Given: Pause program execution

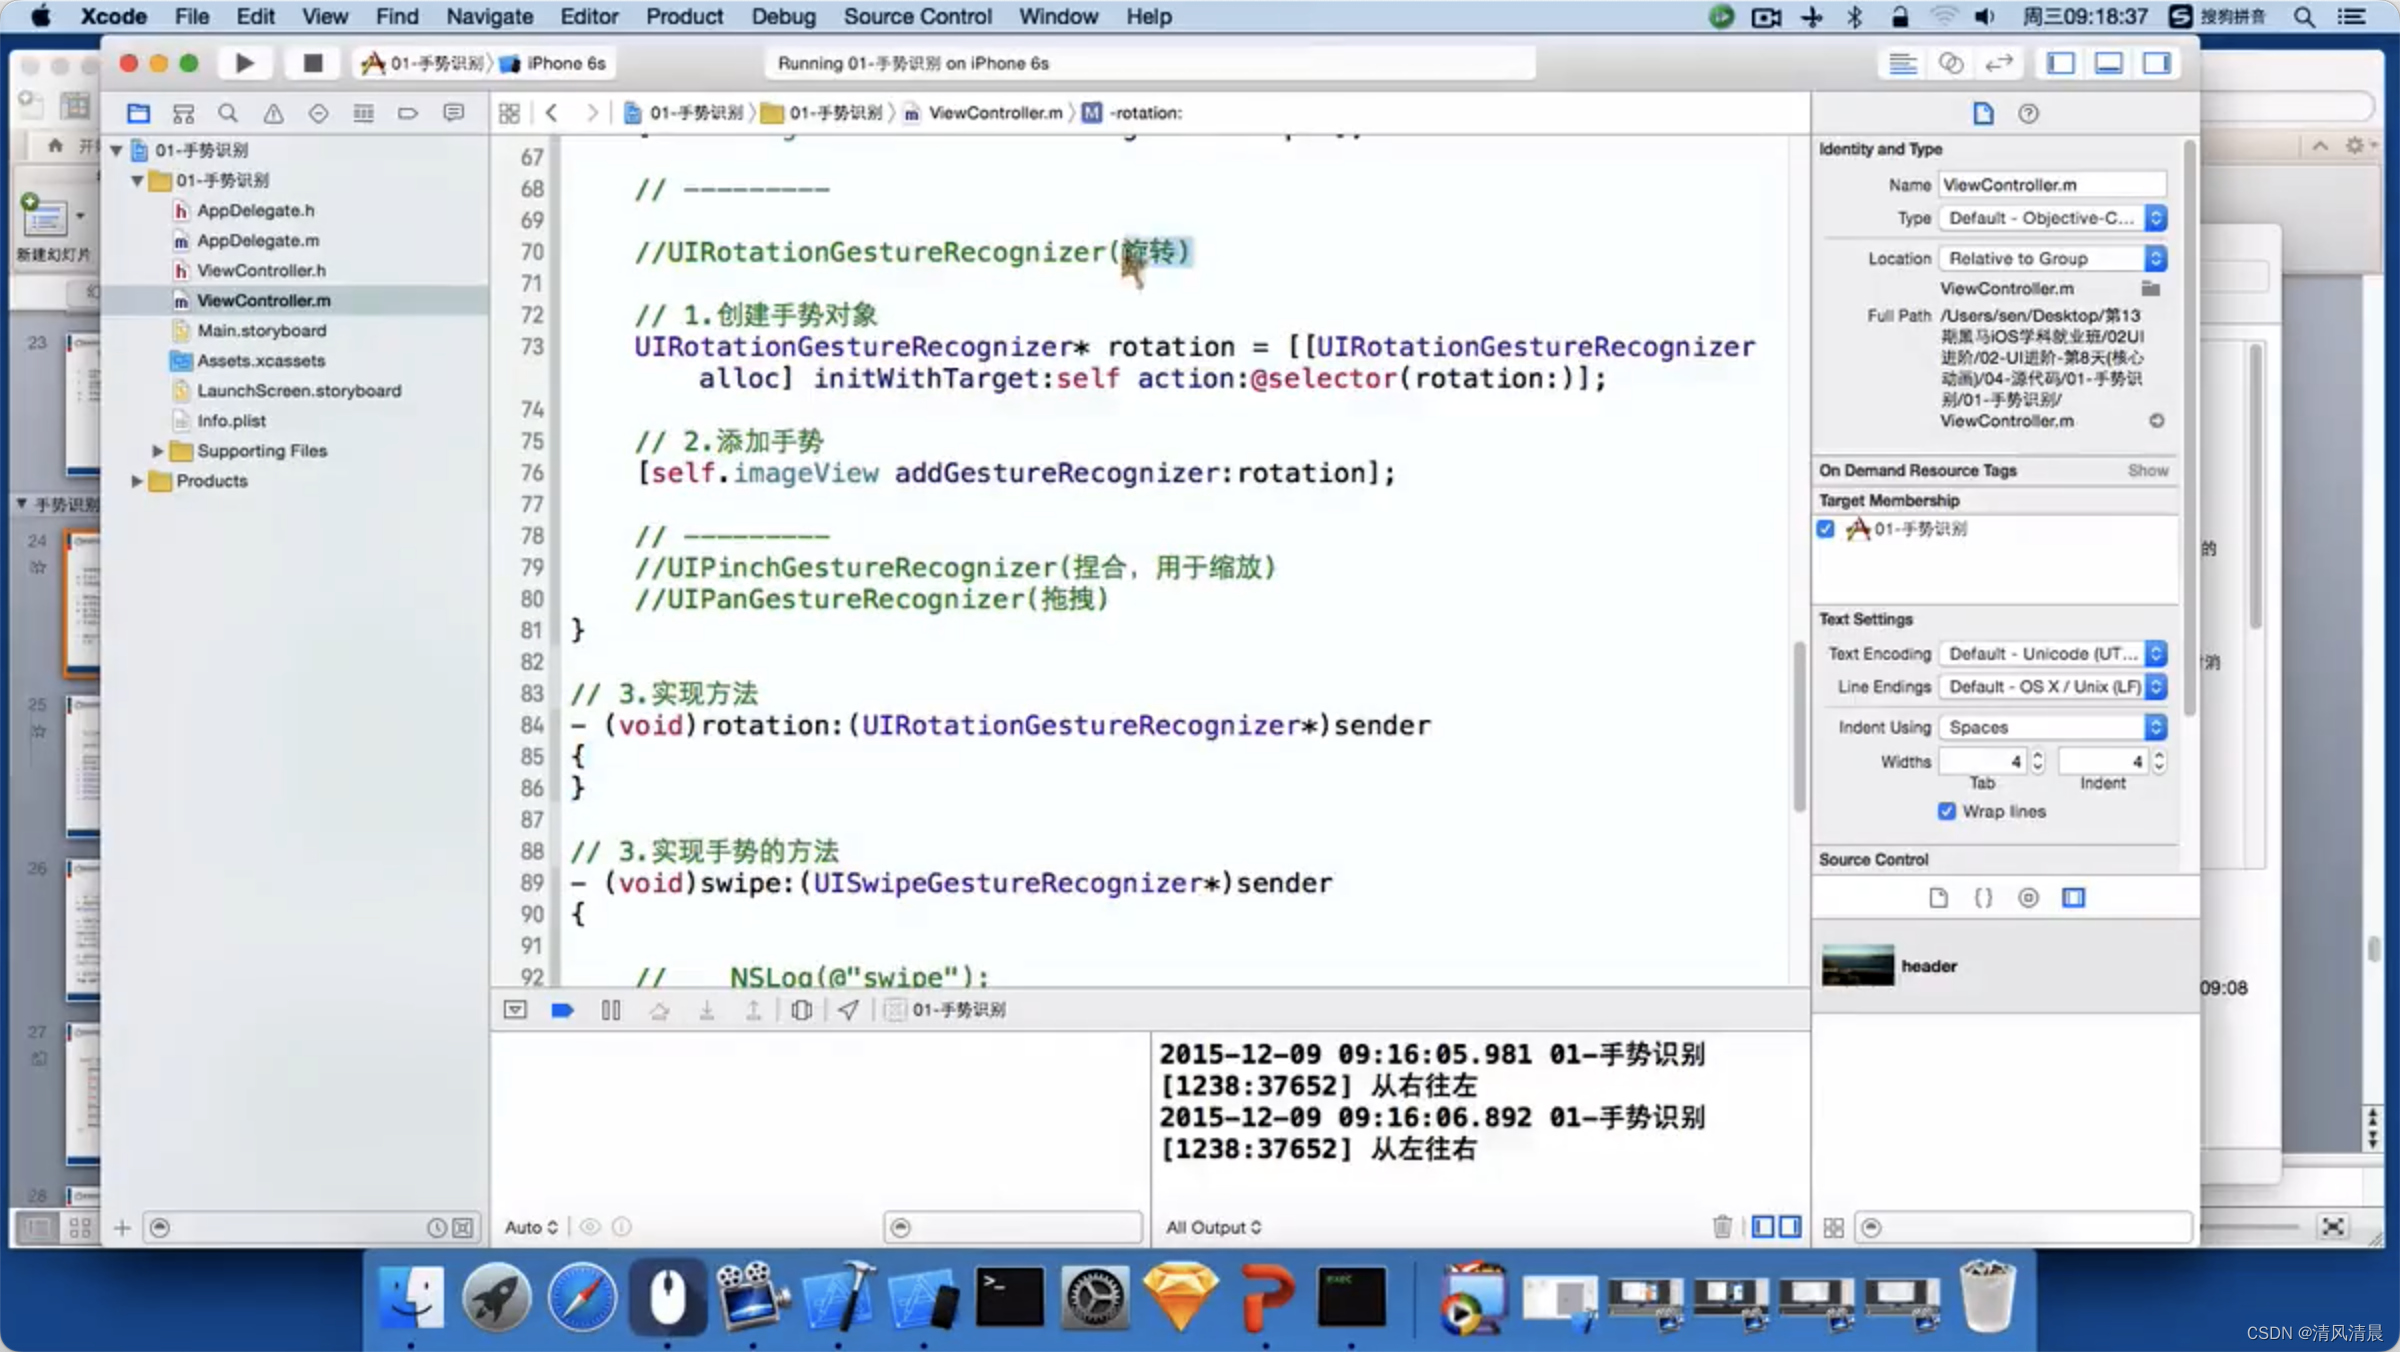Looking at the screenshot, I should tap(611, 1010).
